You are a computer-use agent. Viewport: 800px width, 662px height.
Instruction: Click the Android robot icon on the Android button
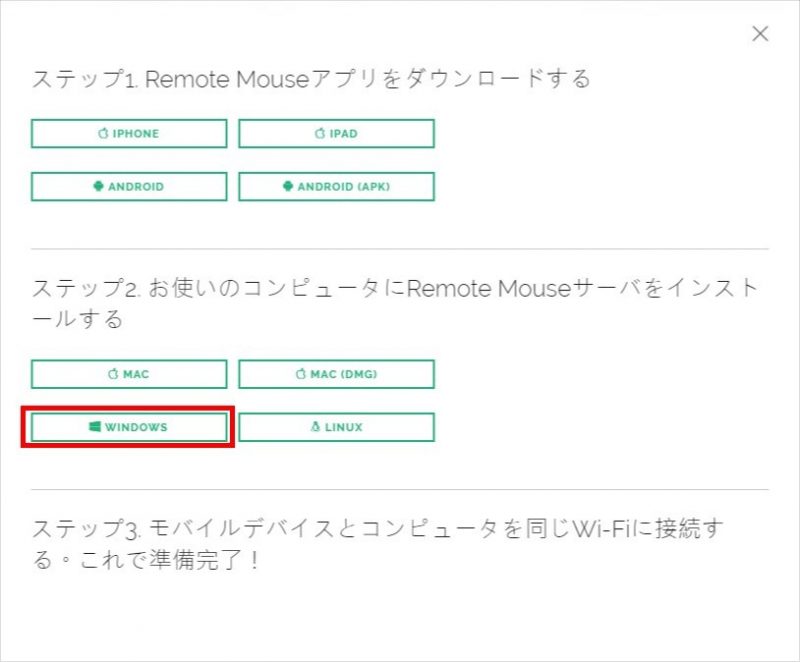point(98,186)
